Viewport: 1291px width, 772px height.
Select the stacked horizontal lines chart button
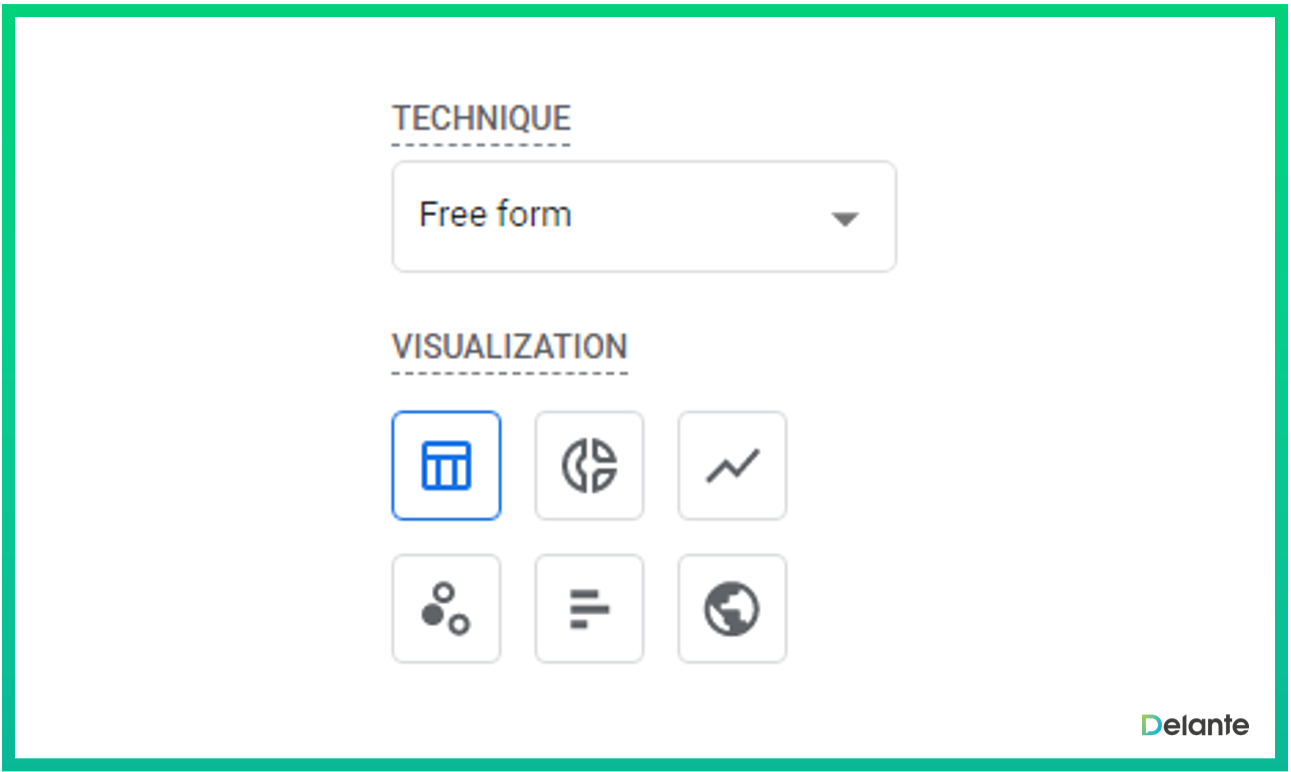pyautogui.click(x=589, y=609)
